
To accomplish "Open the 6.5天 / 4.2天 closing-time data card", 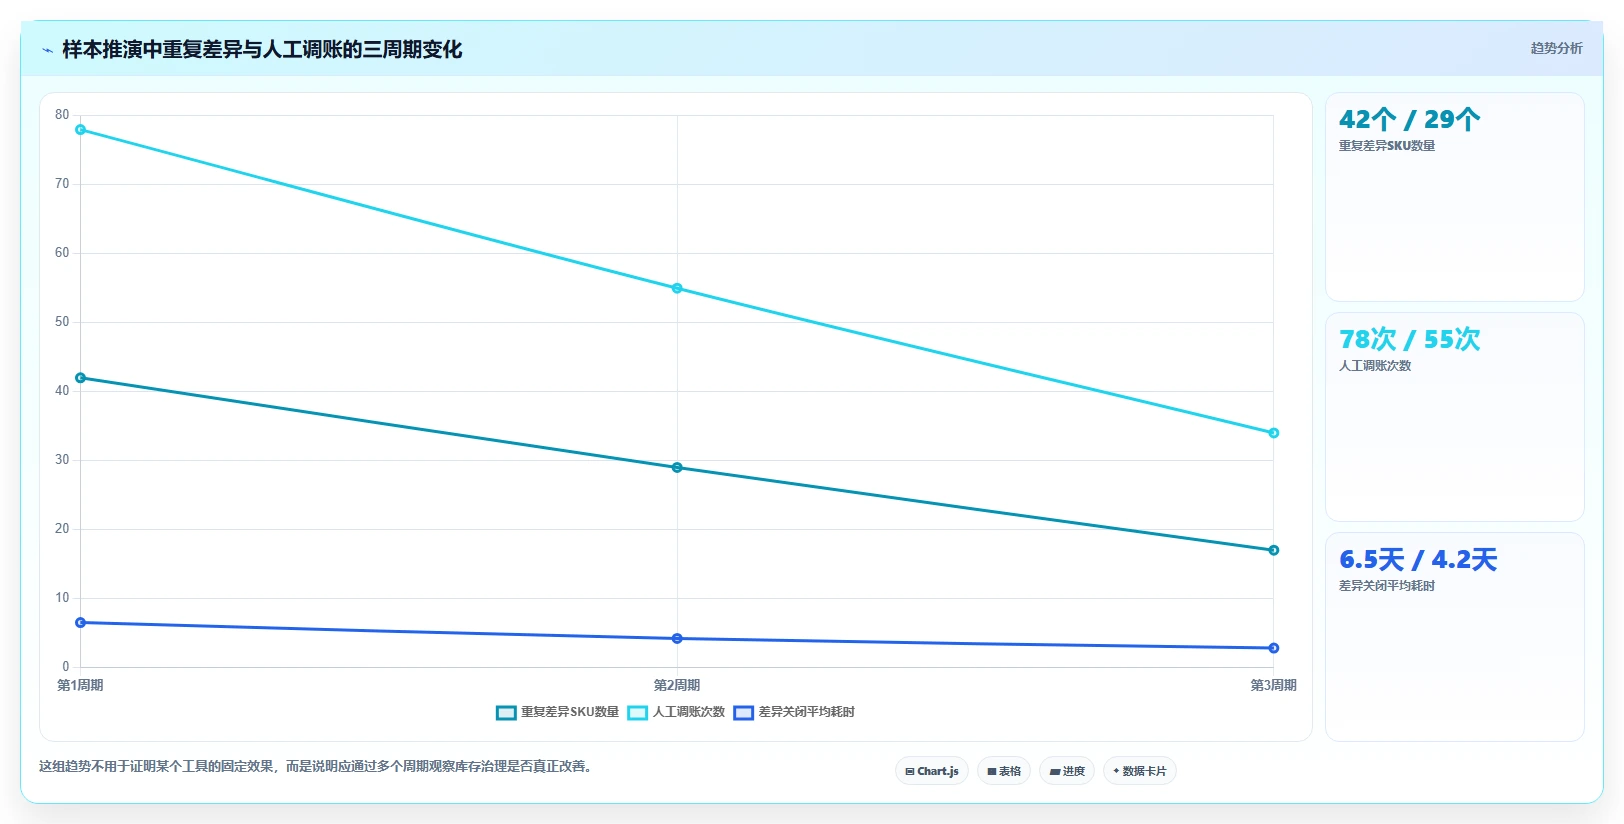I will click(1455, 637).
